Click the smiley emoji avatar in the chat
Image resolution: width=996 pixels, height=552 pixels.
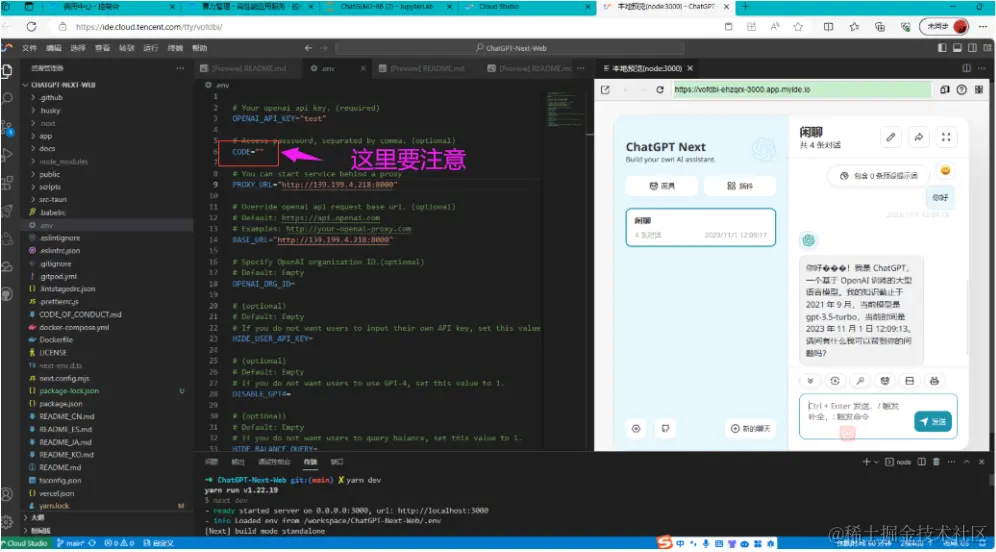[945, 170]
